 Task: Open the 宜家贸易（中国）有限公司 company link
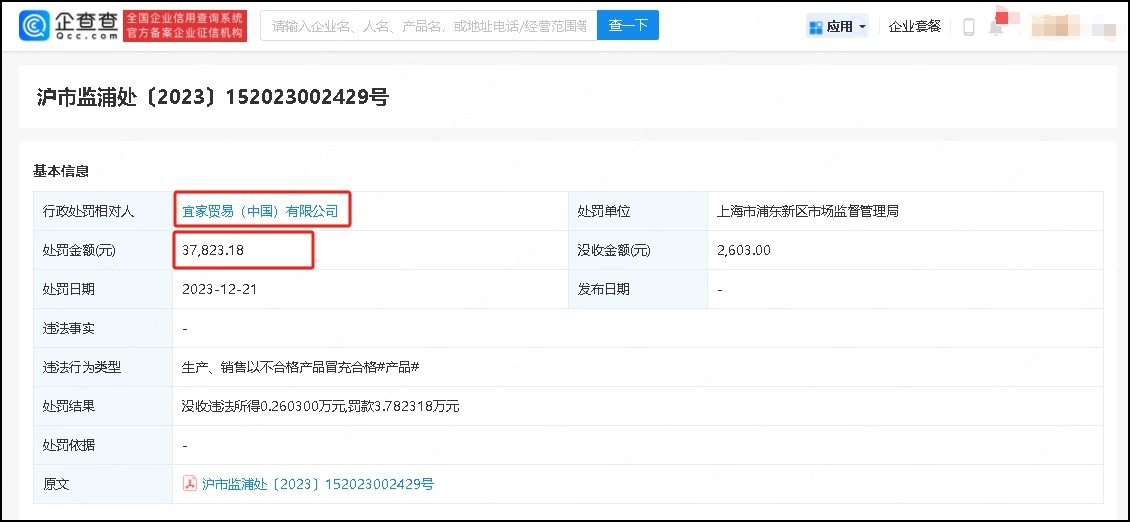(260, 211)
